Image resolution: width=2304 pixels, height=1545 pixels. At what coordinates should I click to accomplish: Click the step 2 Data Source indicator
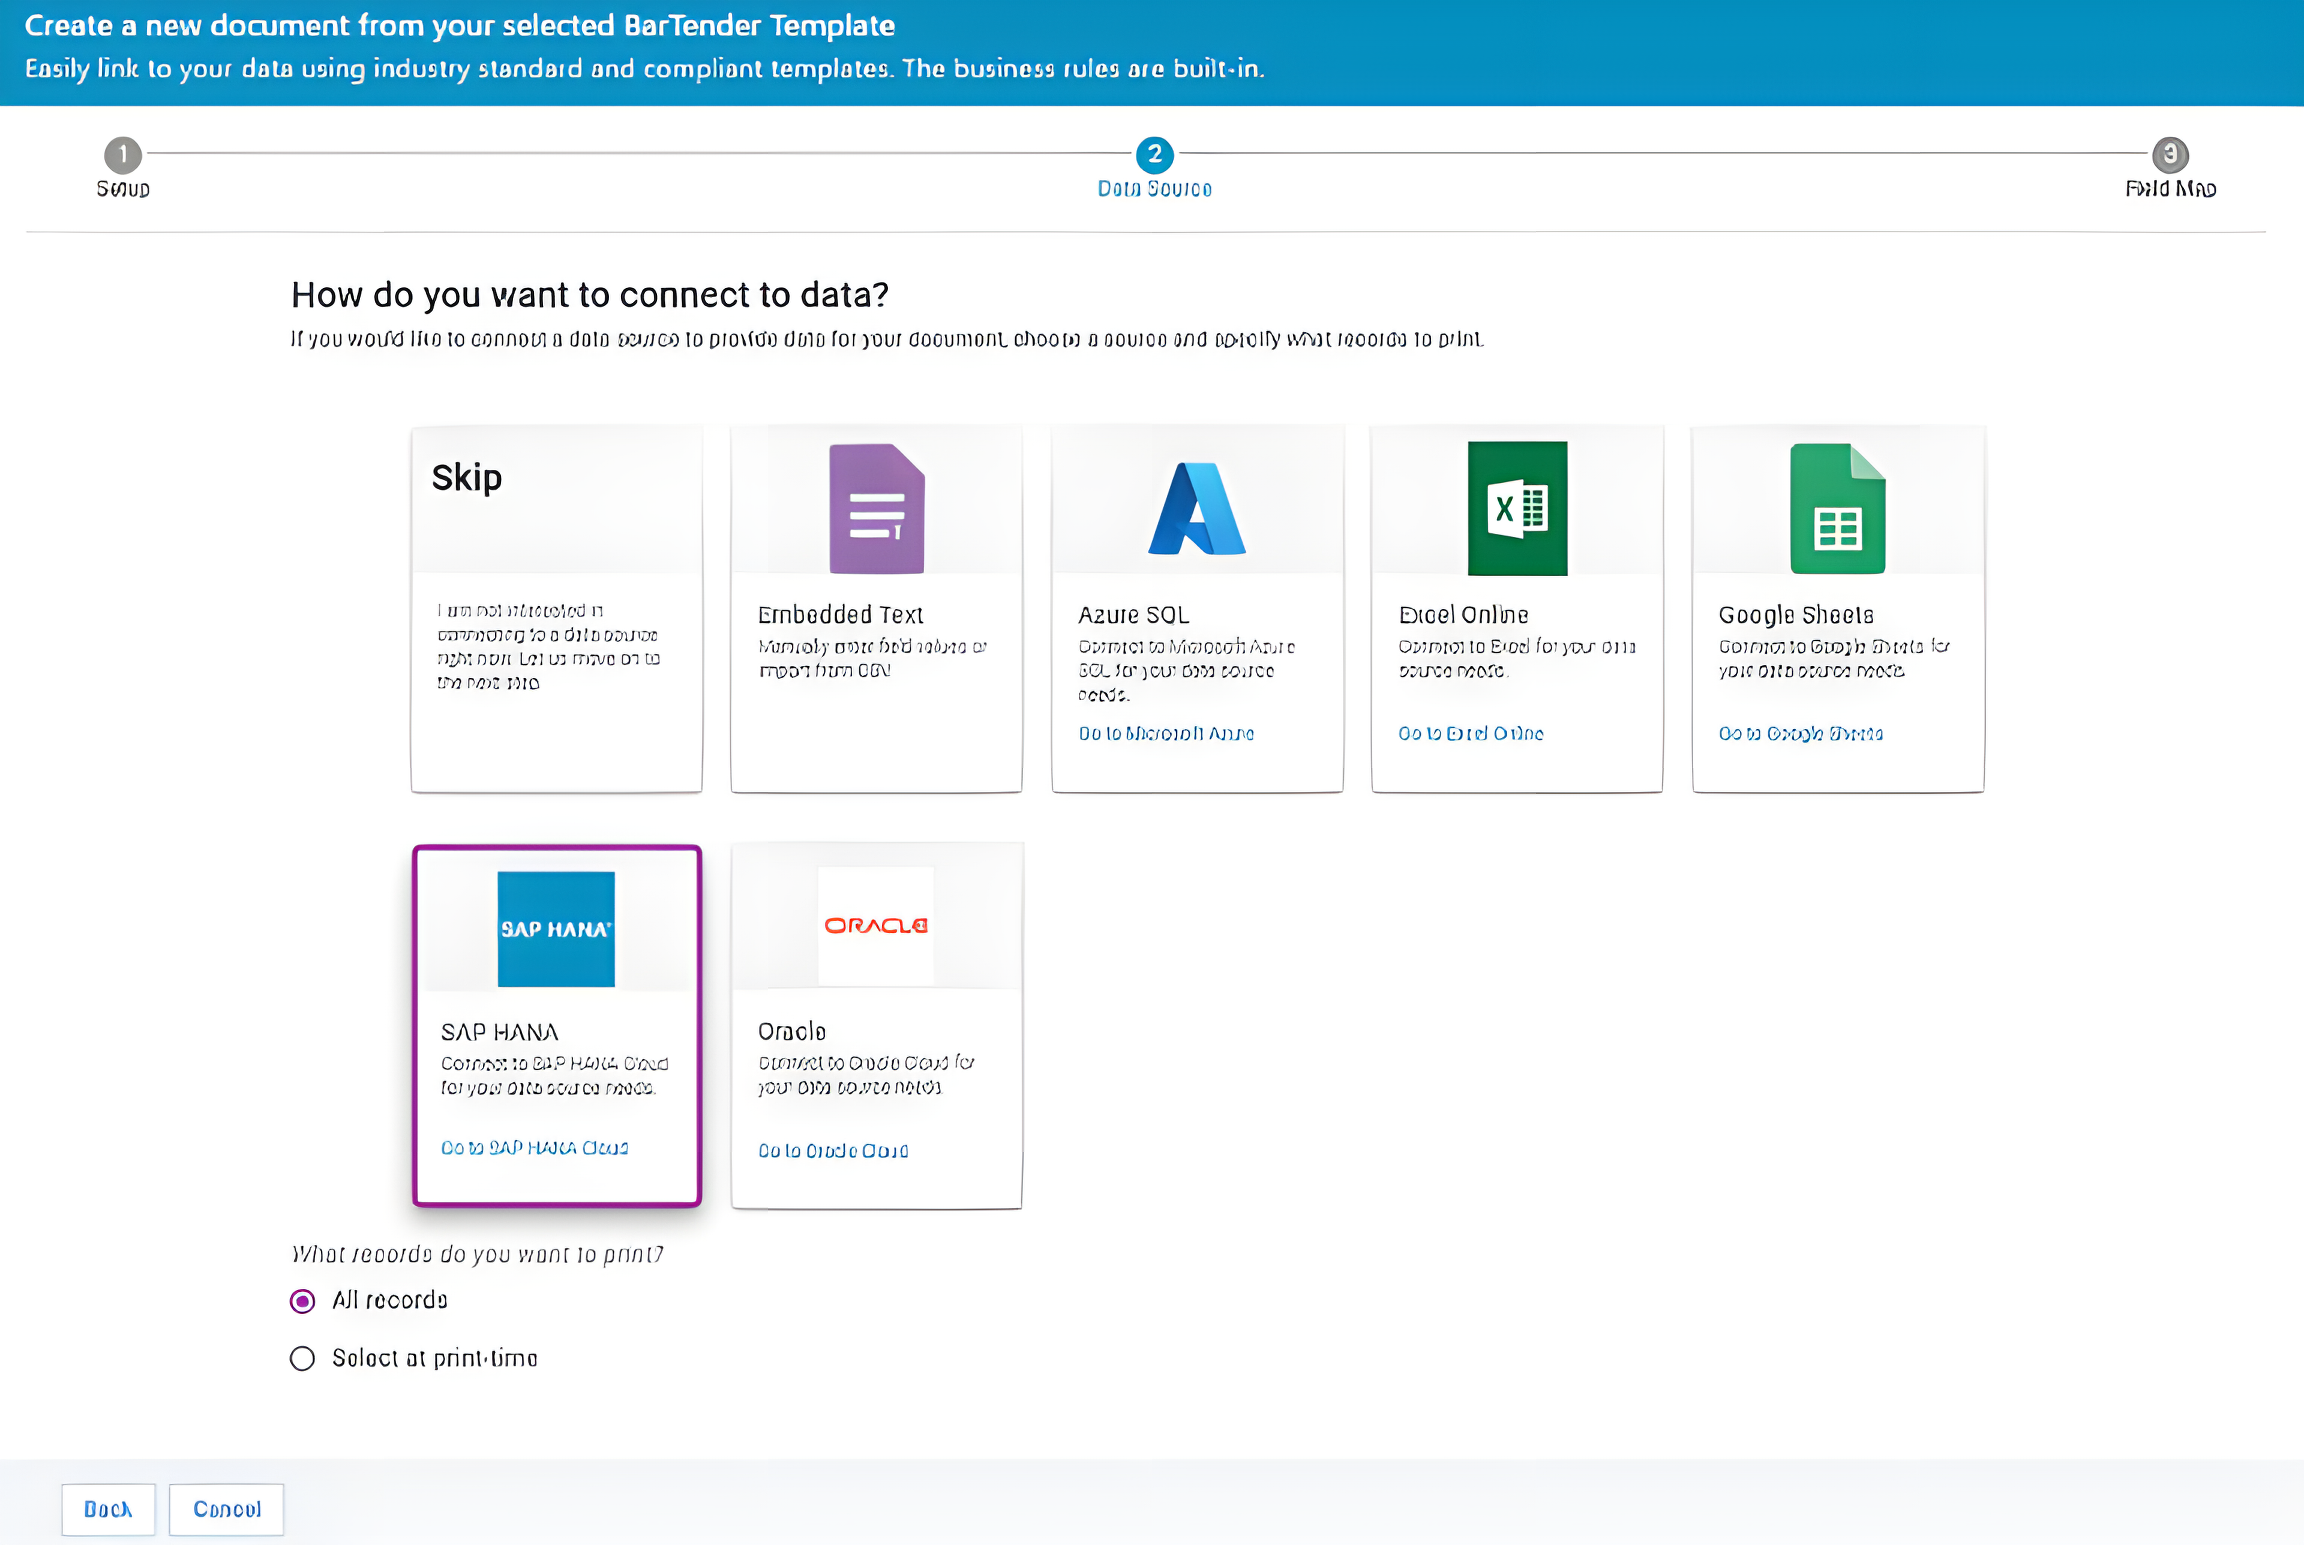click(x=1154, y=155)
